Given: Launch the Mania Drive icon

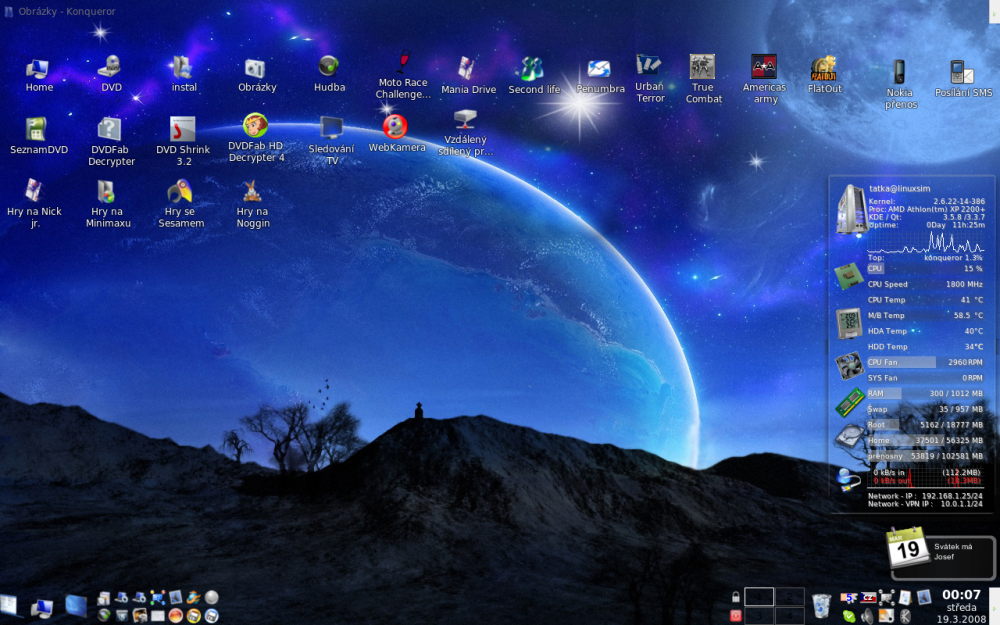Looking at the screenshot, I should (x=468, y=77).
